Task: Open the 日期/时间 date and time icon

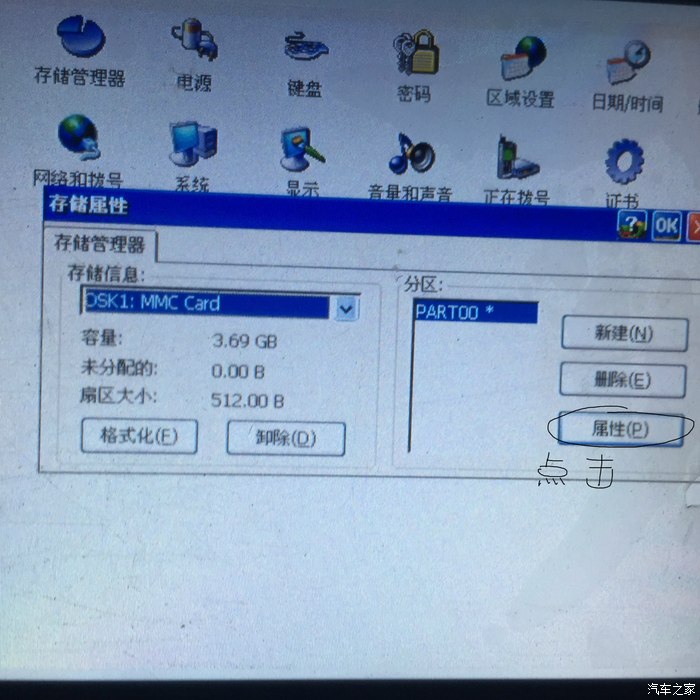Action: pyautogui.click(x=628, y=76)
